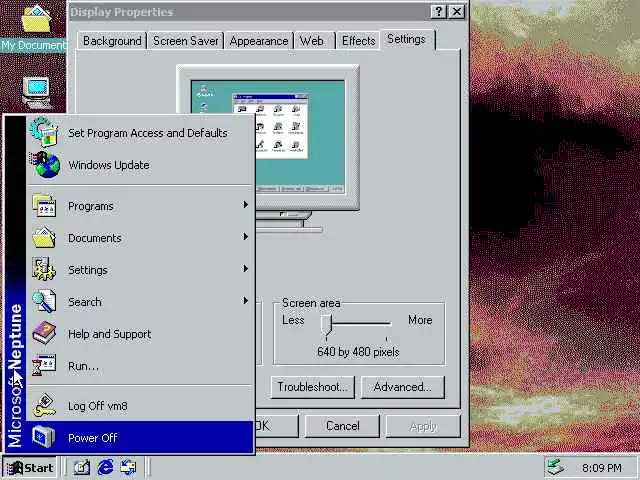Expand the Programs submenu arrow
The image size is (640, 480).
(x=245, y=204)
